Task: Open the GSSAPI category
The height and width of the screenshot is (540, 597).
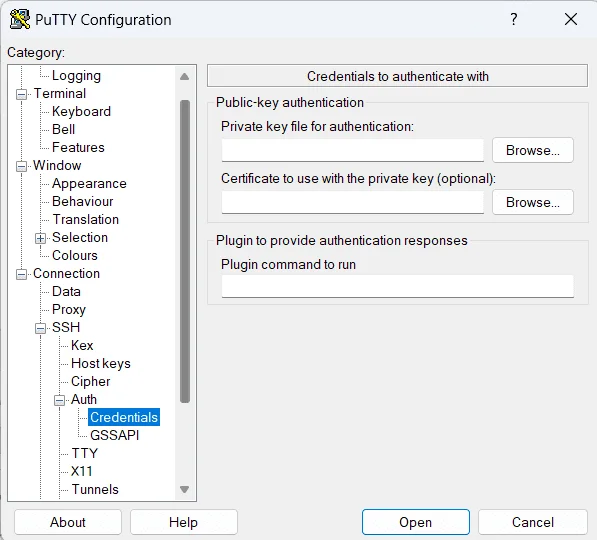Action: [114, 435]
